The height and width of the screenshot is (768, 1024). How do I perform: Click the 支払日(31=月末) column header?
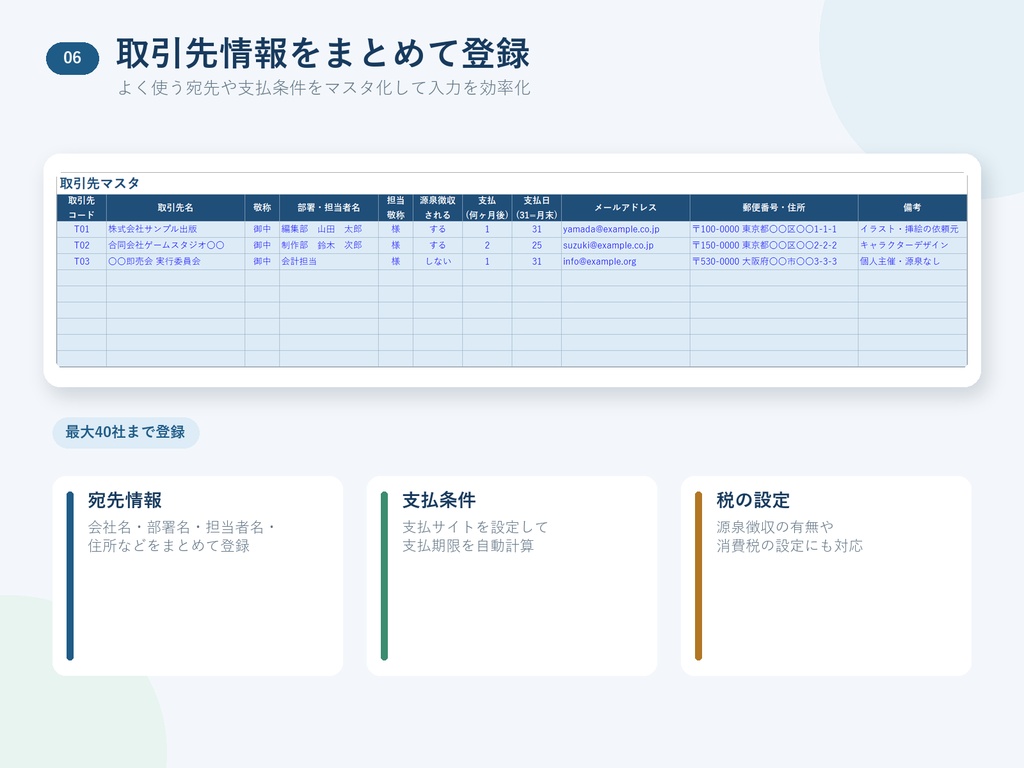pyautogui.click(x=537, y=208)
